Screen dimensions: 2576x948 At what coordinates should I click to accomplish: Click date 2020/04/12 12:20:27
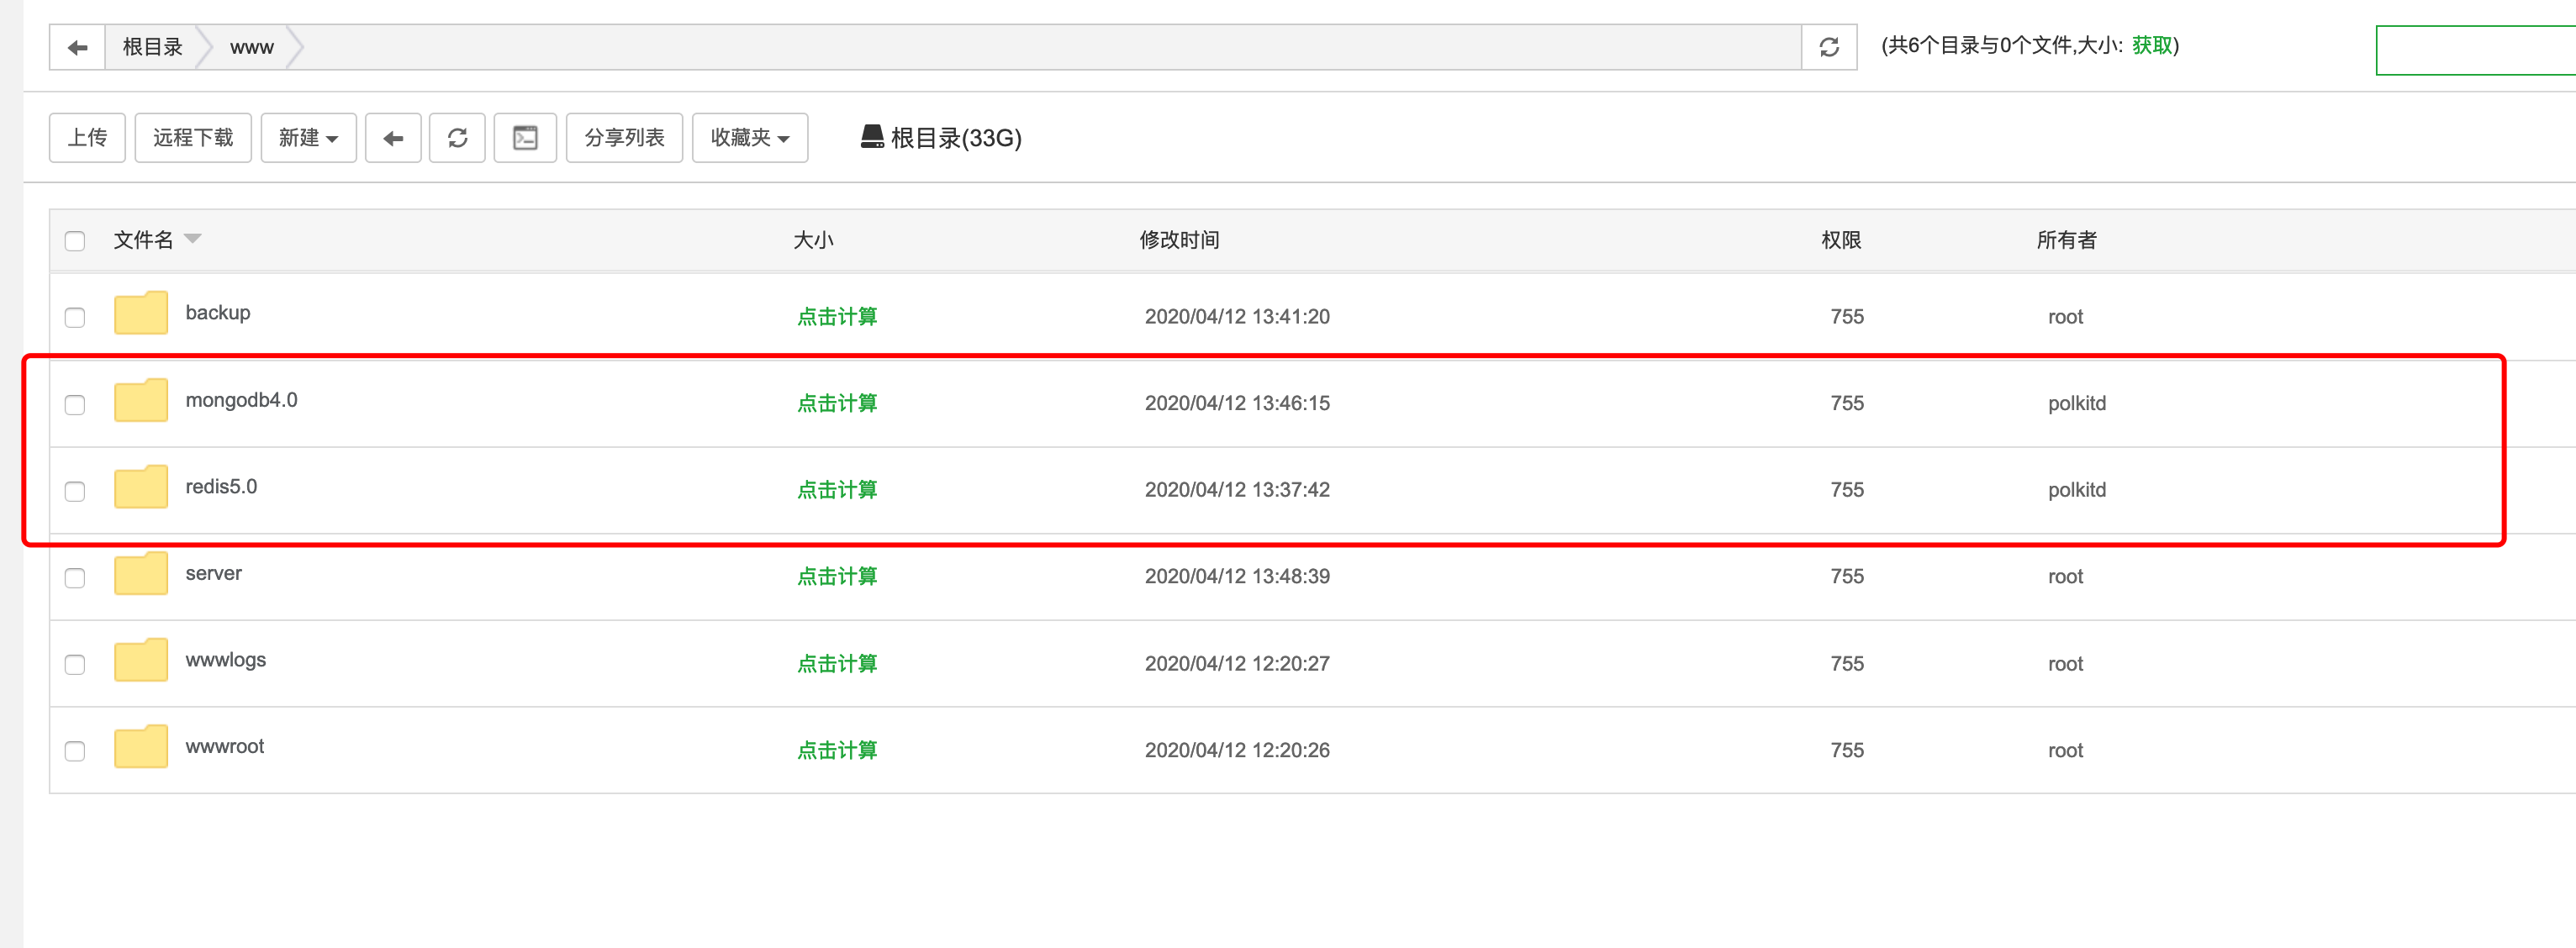point(1237,664)
